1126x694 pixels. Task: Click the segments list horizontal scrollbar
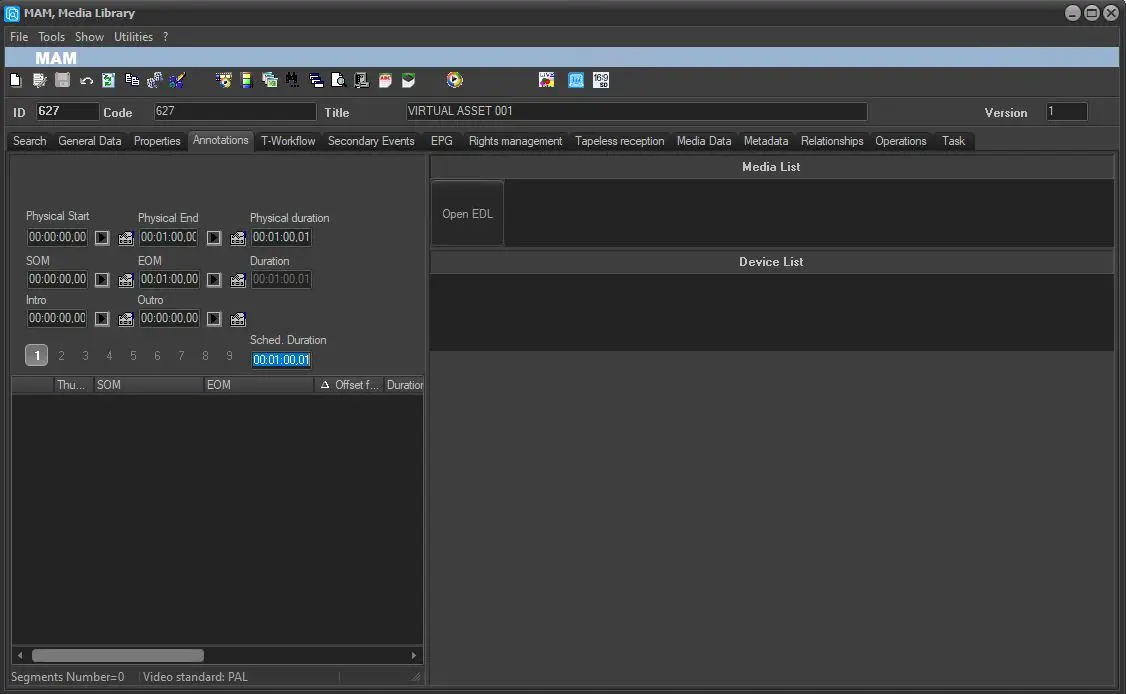tap(117, 656)
